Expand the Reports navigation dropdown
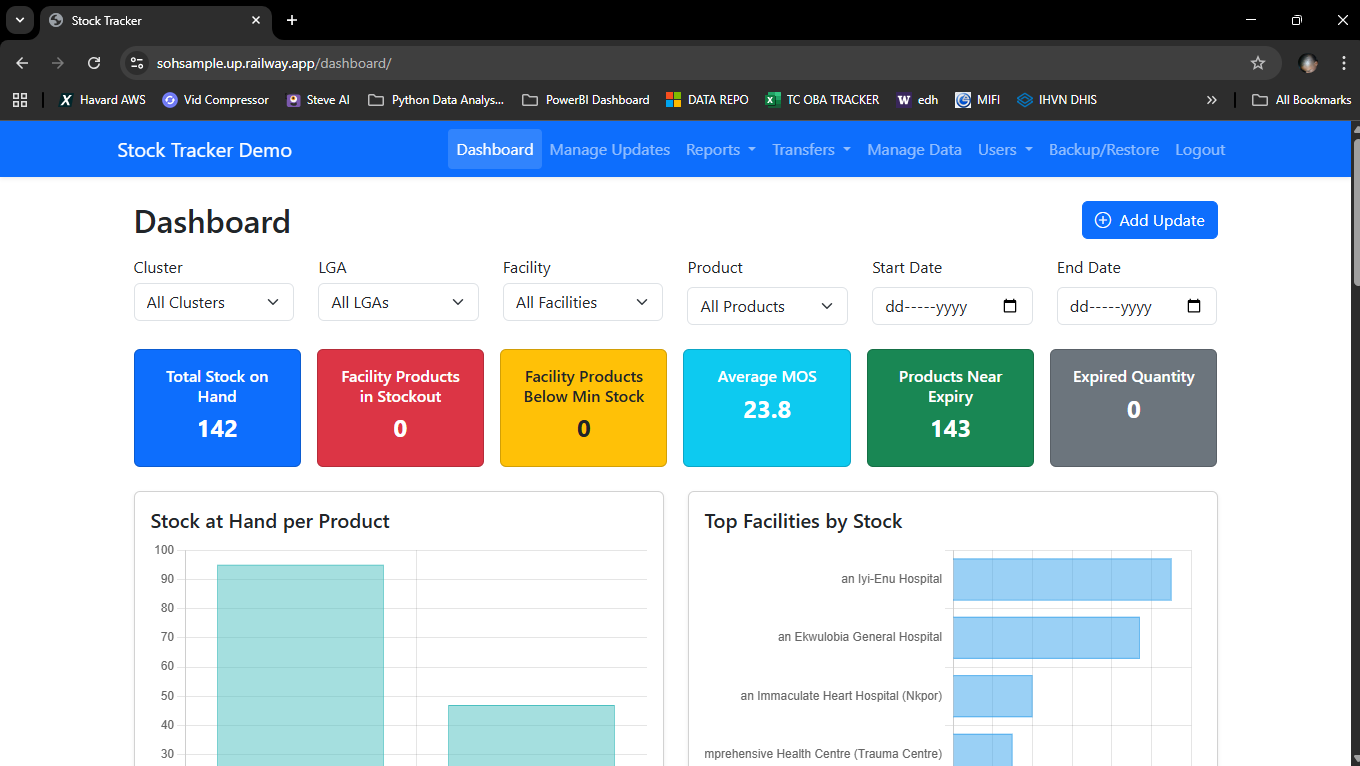1360x766 pixels. (x=720, y=149)
